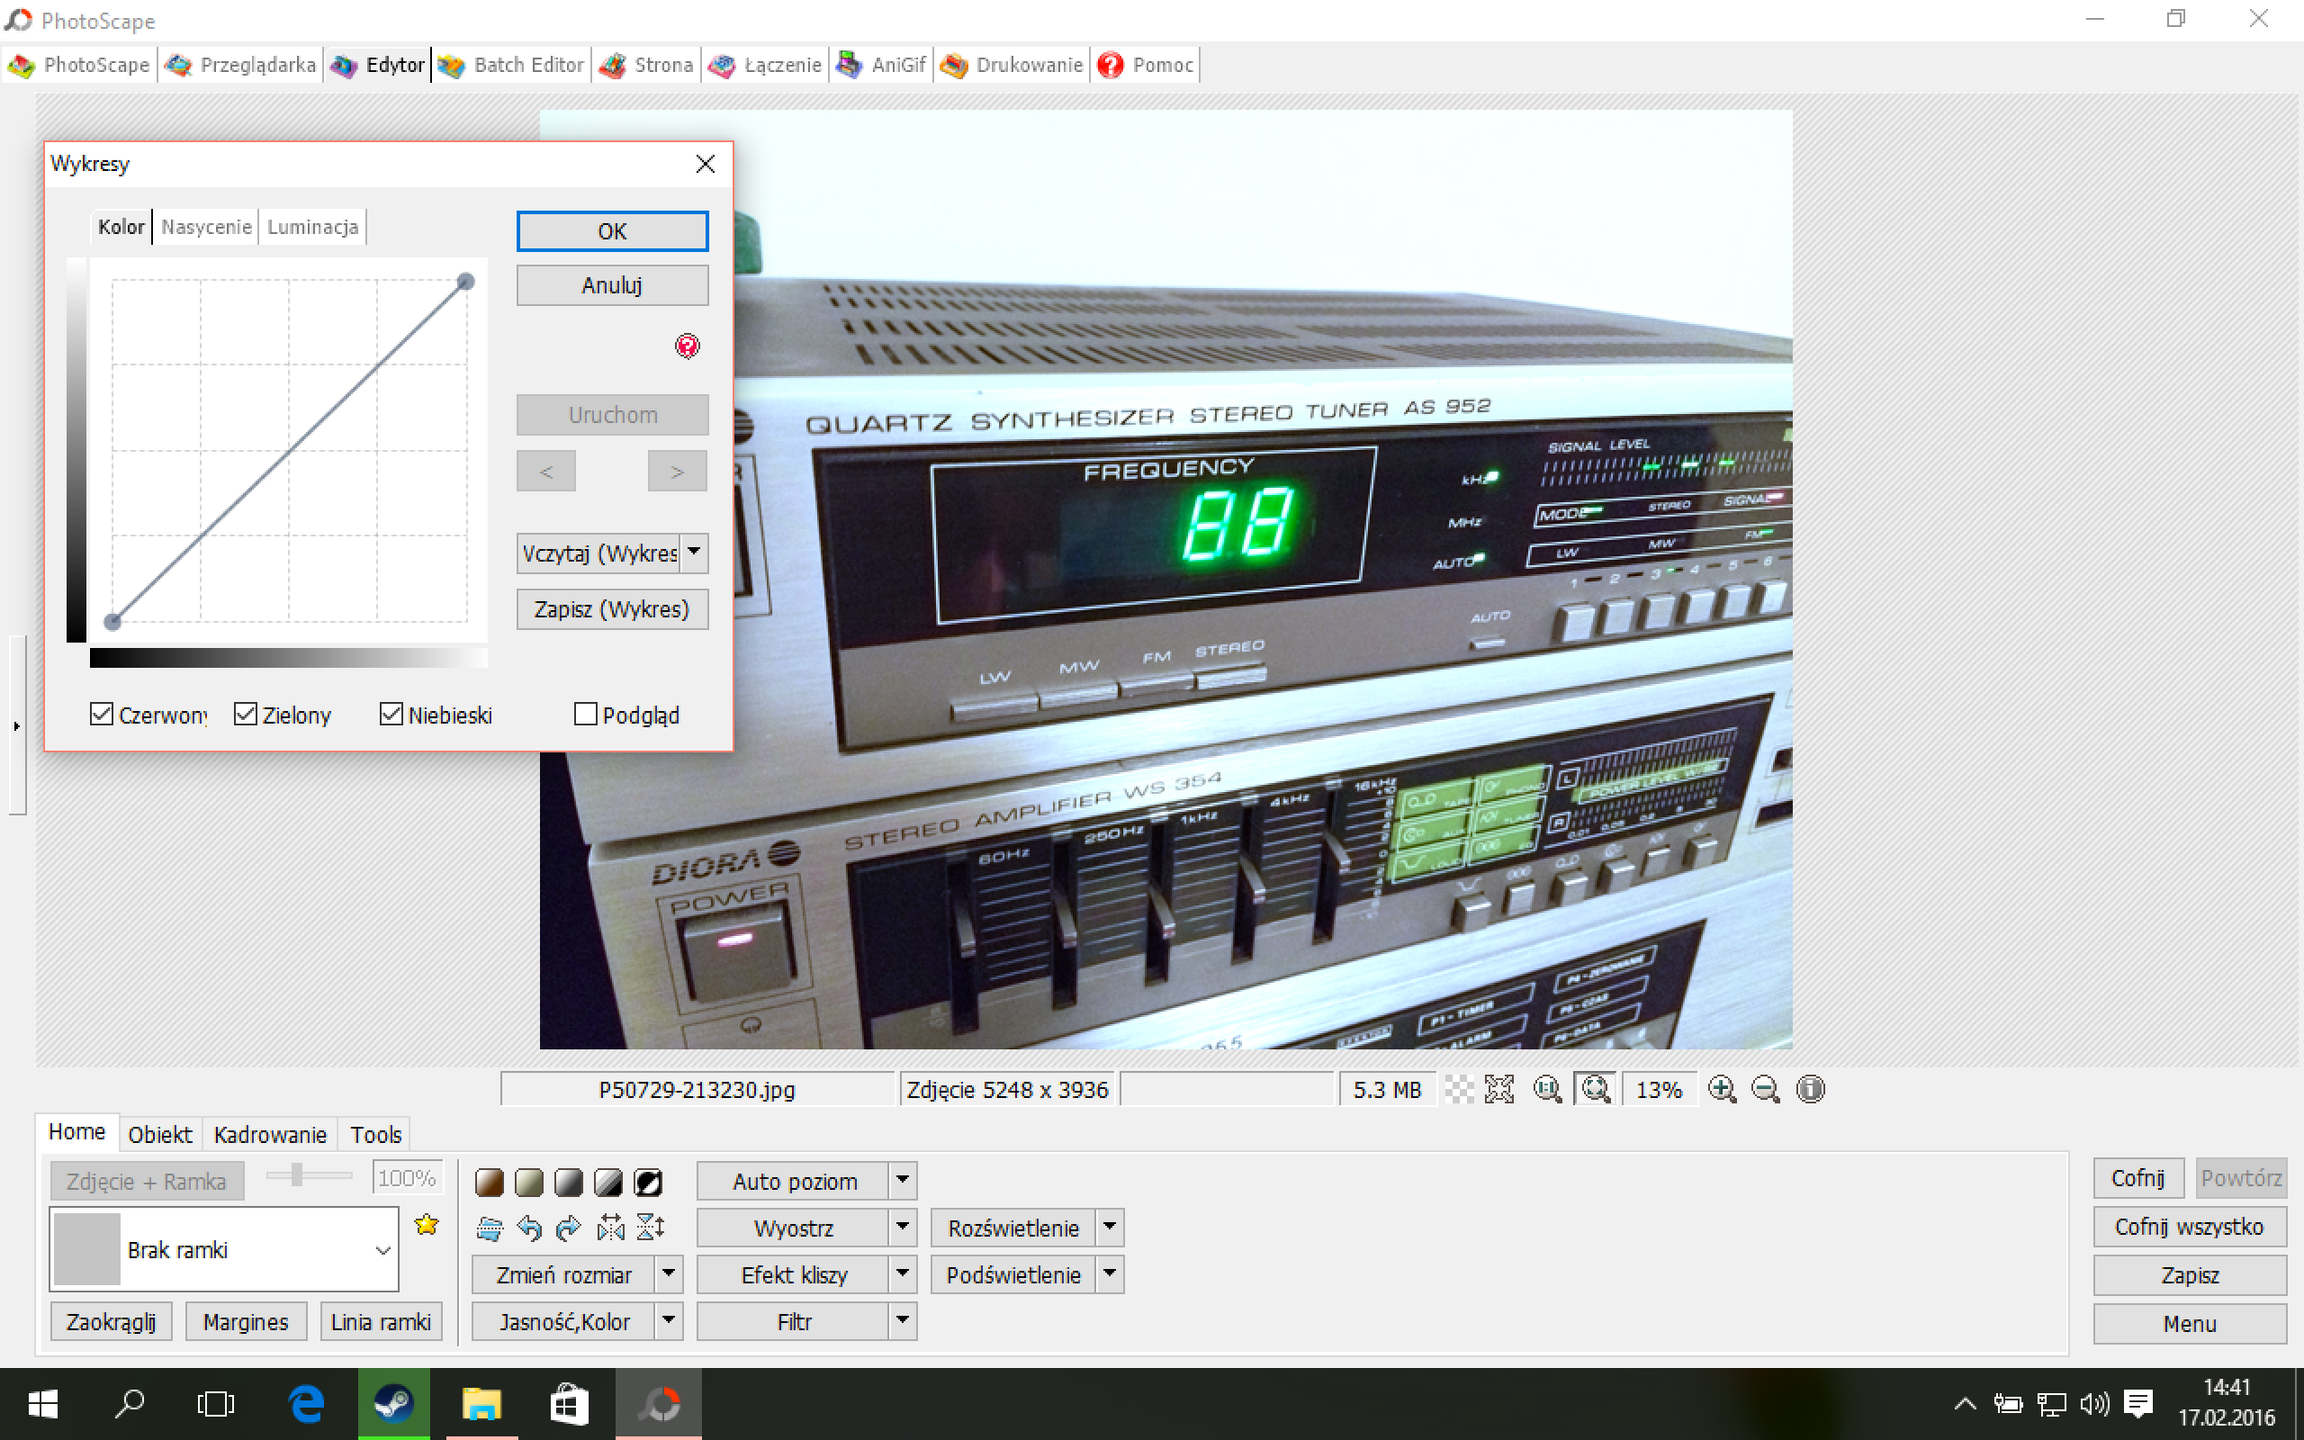Click the Zaokrąglij button
This screenshot has height=1440, width=2304.
click(x=111, y=1322)
